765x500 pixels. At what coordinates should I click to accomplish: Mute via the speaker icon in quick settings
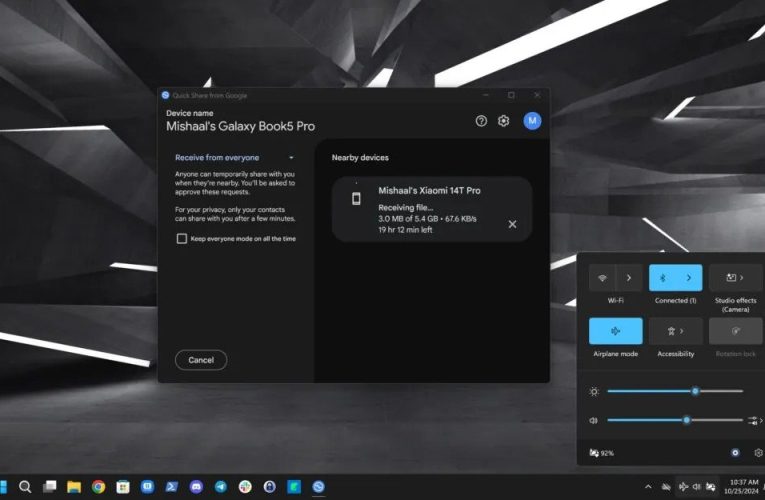[x=593, y=420]
